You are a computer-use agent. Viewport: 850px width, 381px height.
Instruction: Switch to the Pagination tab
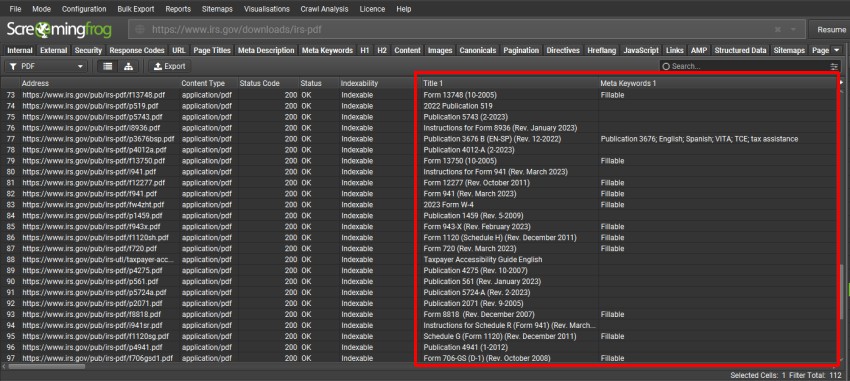(x=521, y=50)
